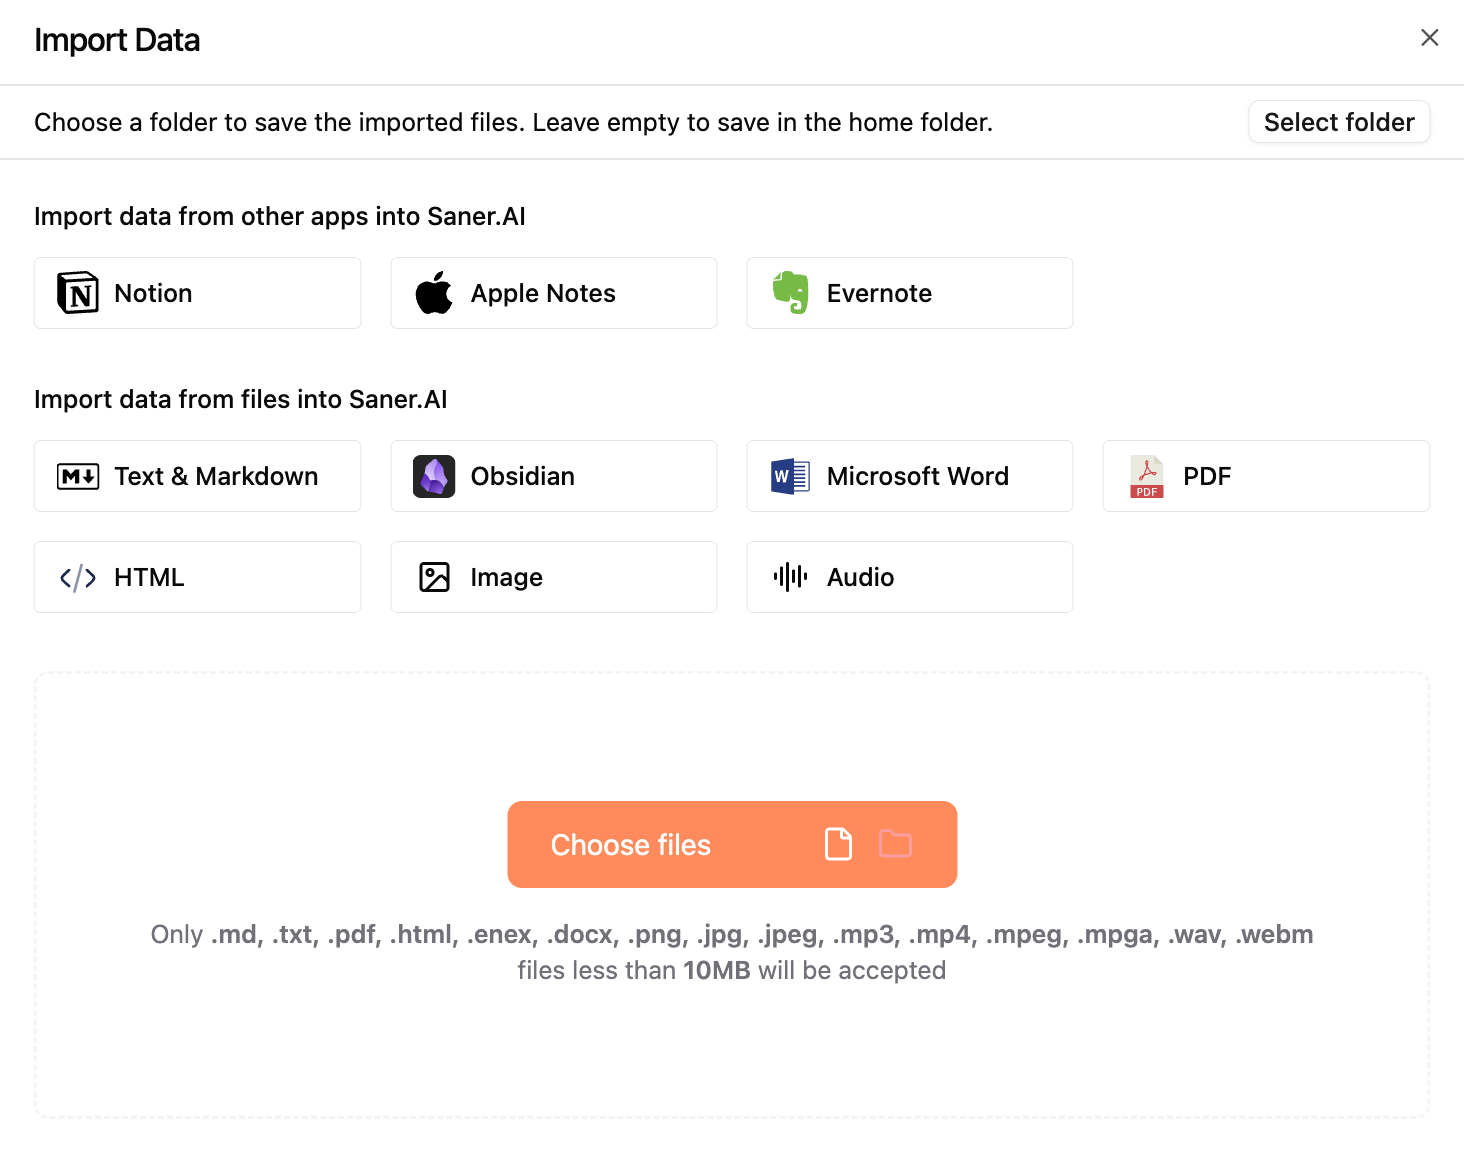The image size is (1464, 1158).
Task: Select the red PDF document icon
Action: click(x=1147, y=476)
